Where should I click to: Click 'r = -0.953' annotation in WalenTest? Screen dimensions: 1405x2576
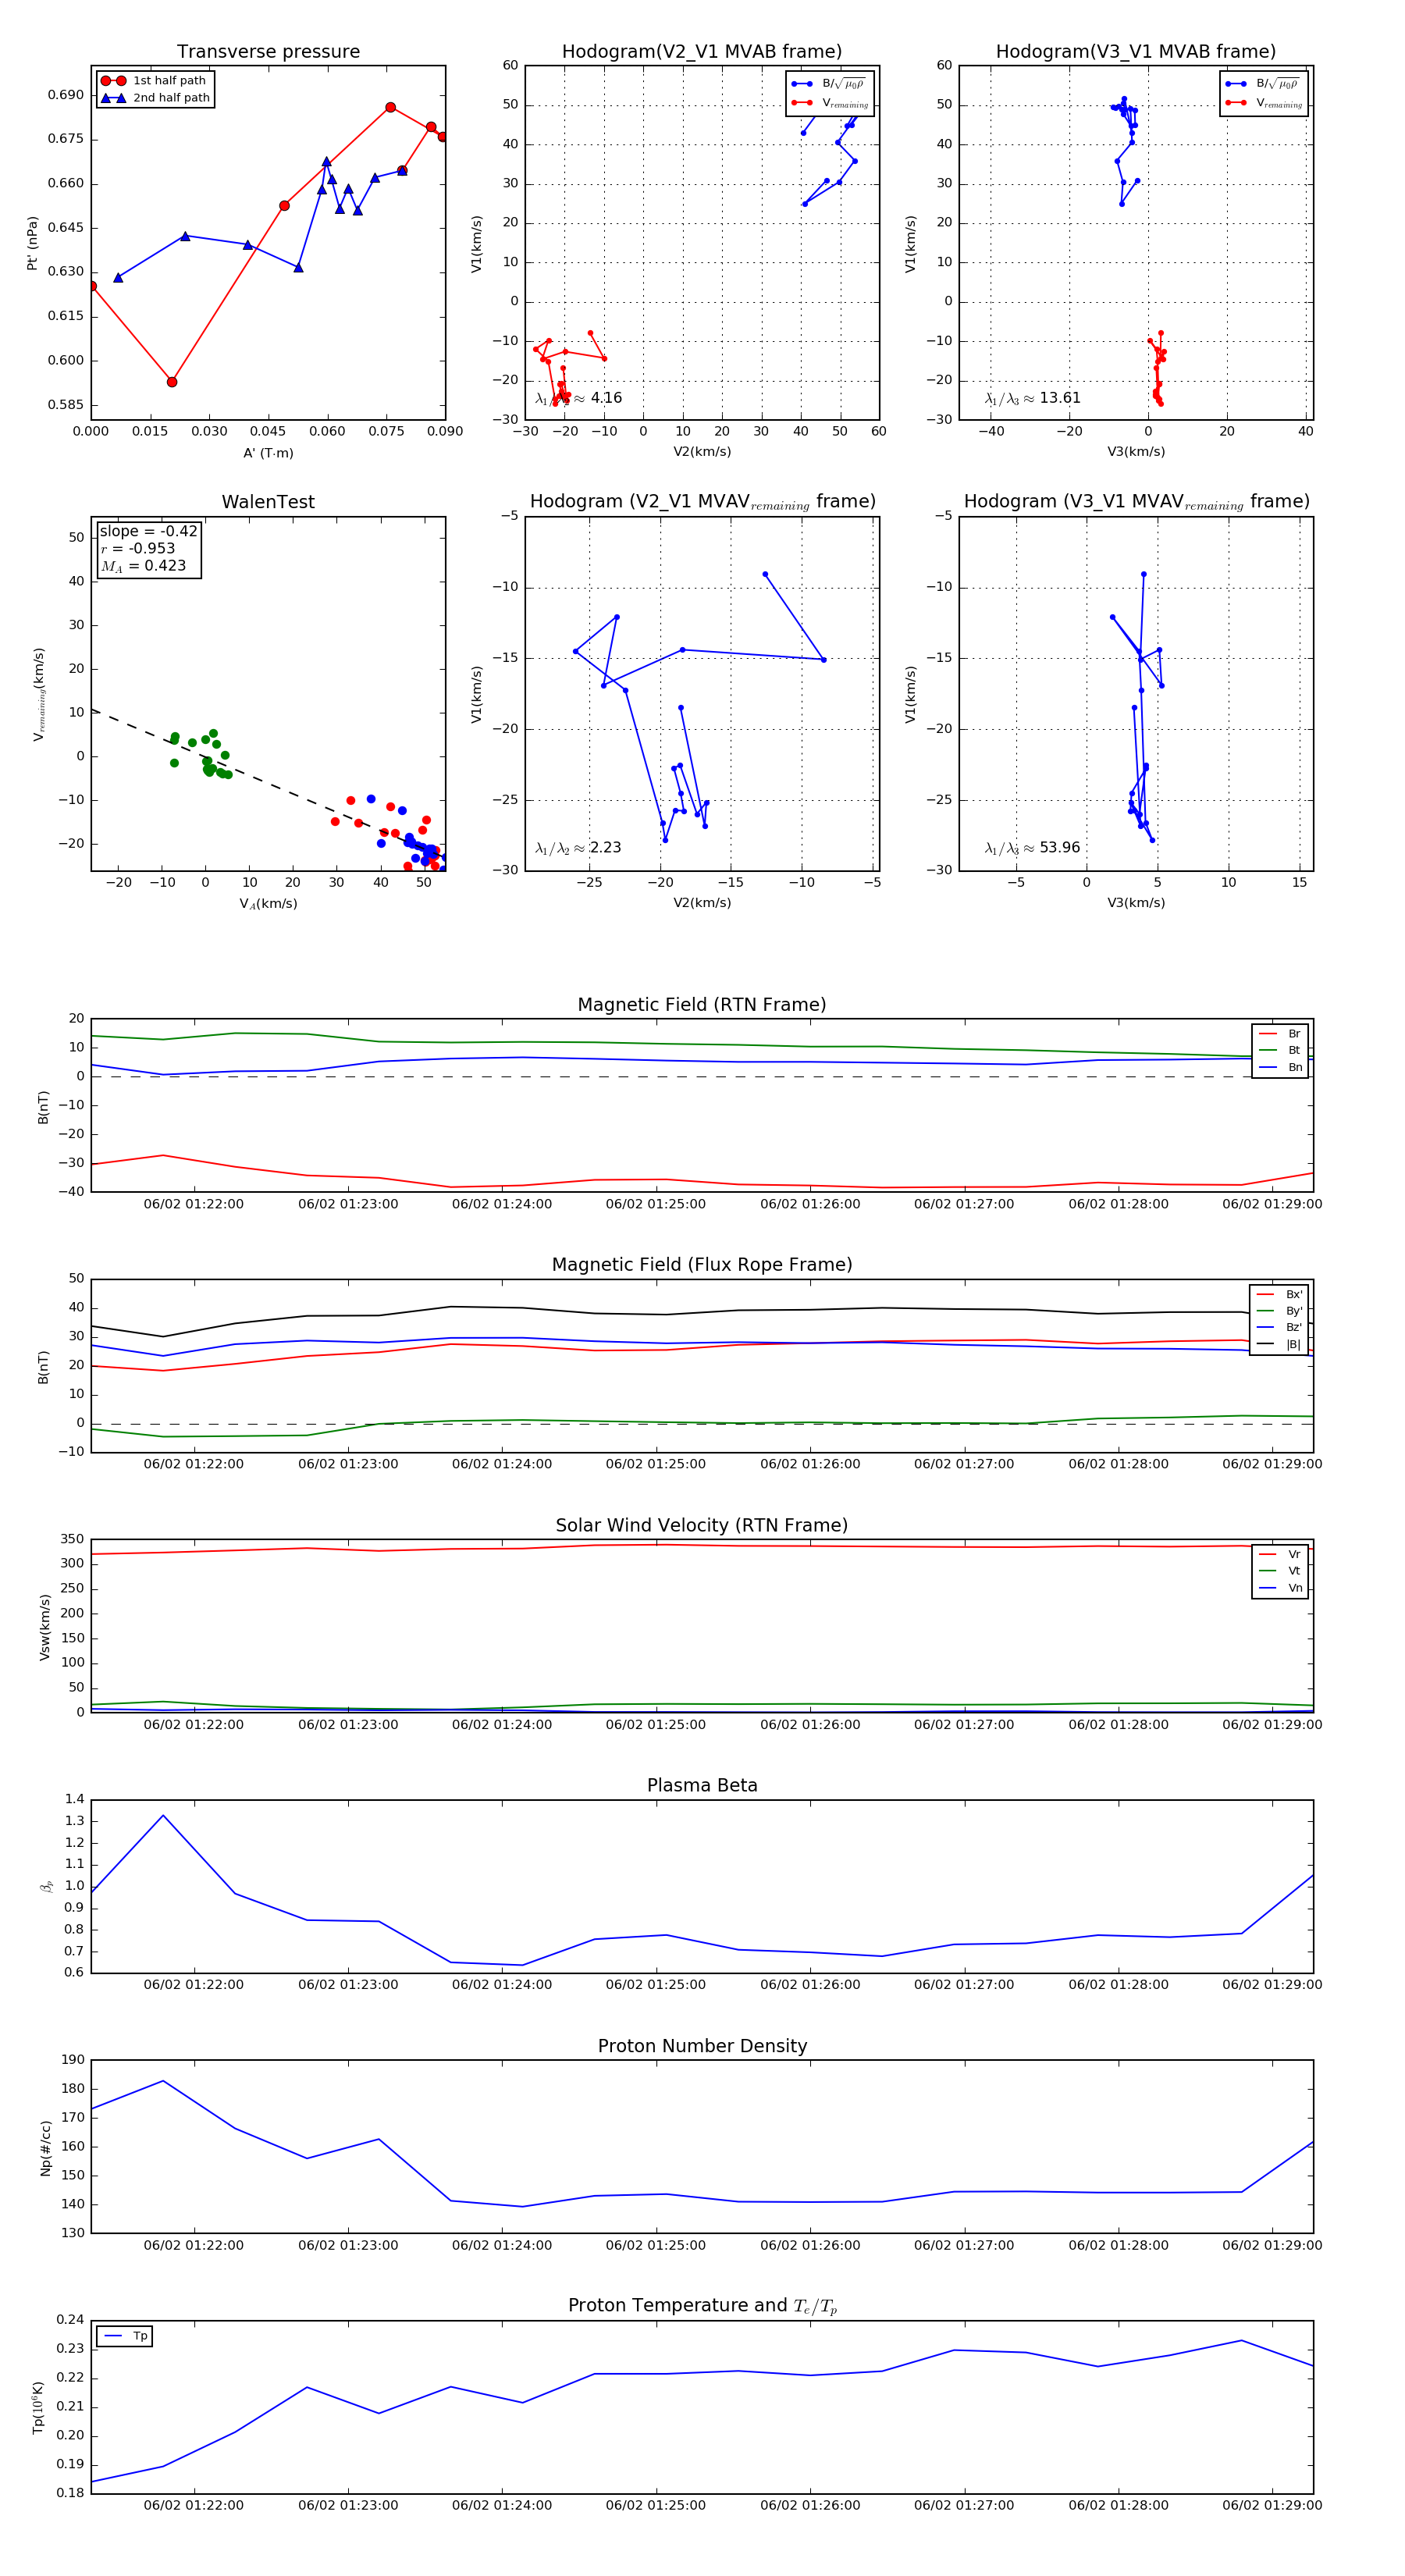pos(138,548)
